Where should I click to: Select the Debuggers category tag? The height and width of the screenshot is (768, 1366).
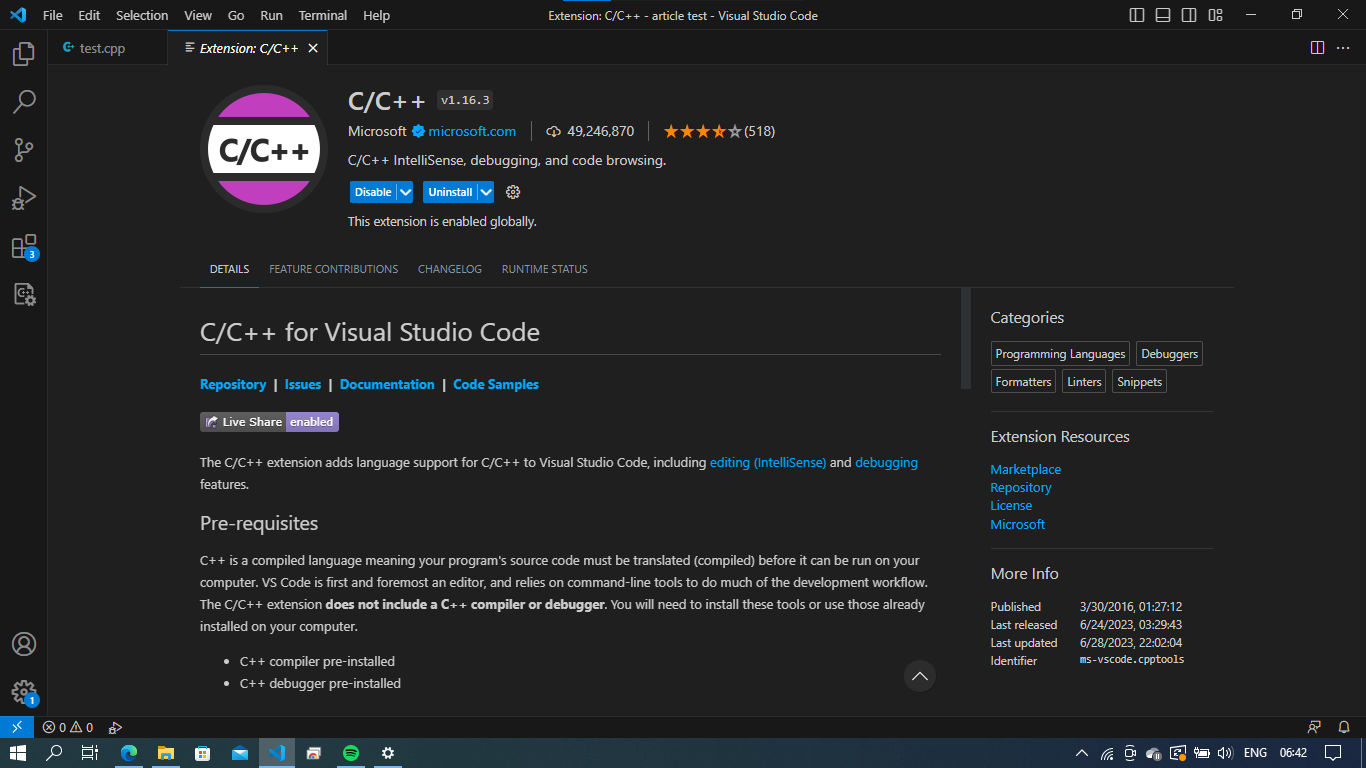click(x=1169, y=354)
